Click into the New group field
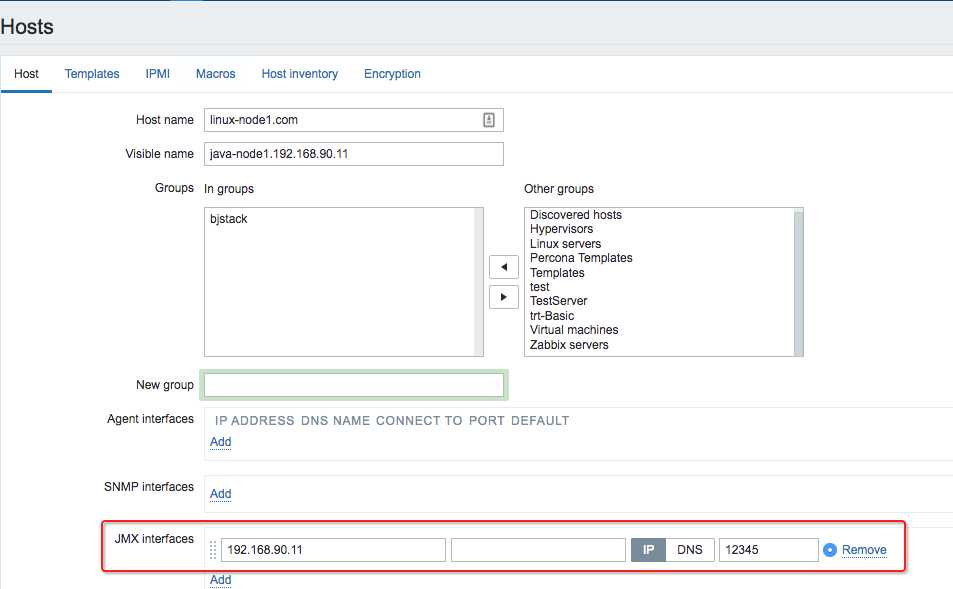 tap(354, 385)
